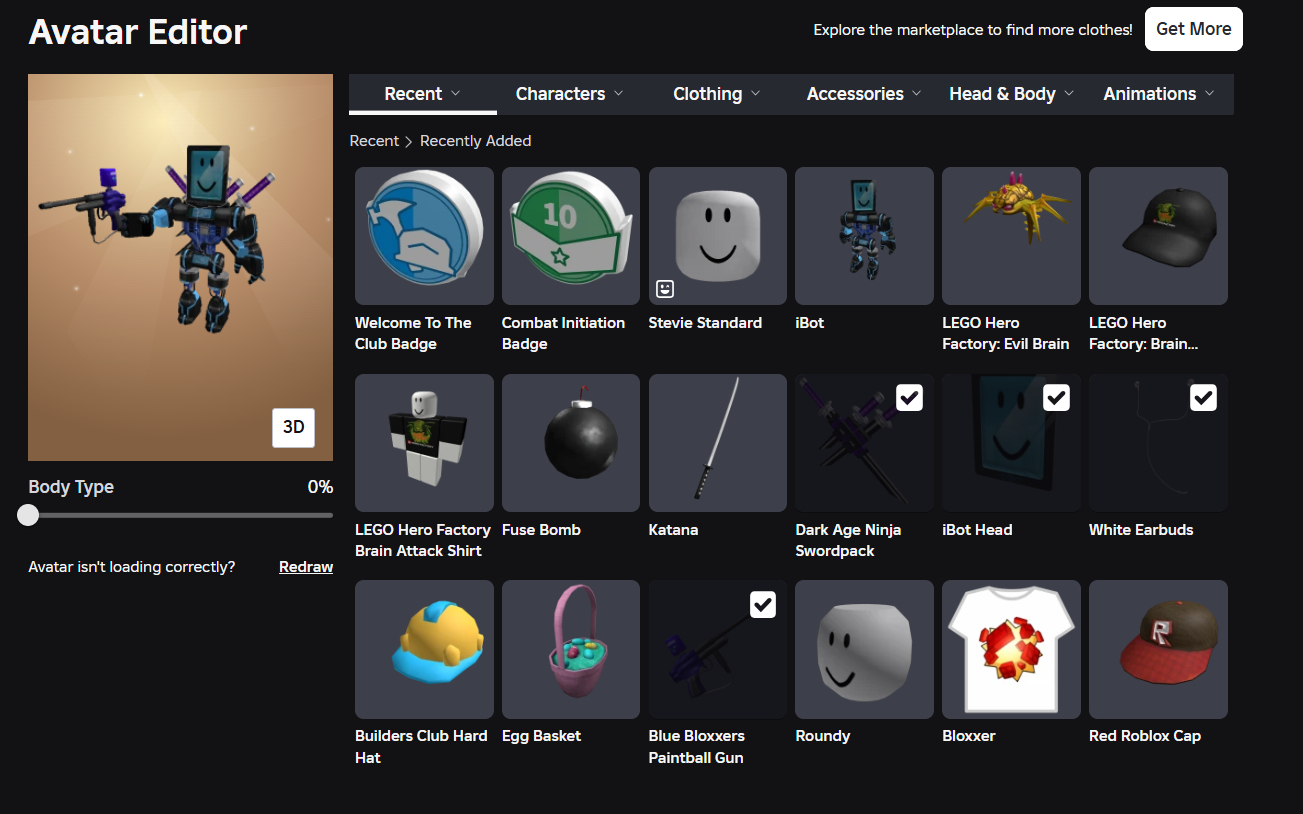Viewport: 1303px width, 814px height.
Task: Click the Body Type slider track
Action: (181, 515)
